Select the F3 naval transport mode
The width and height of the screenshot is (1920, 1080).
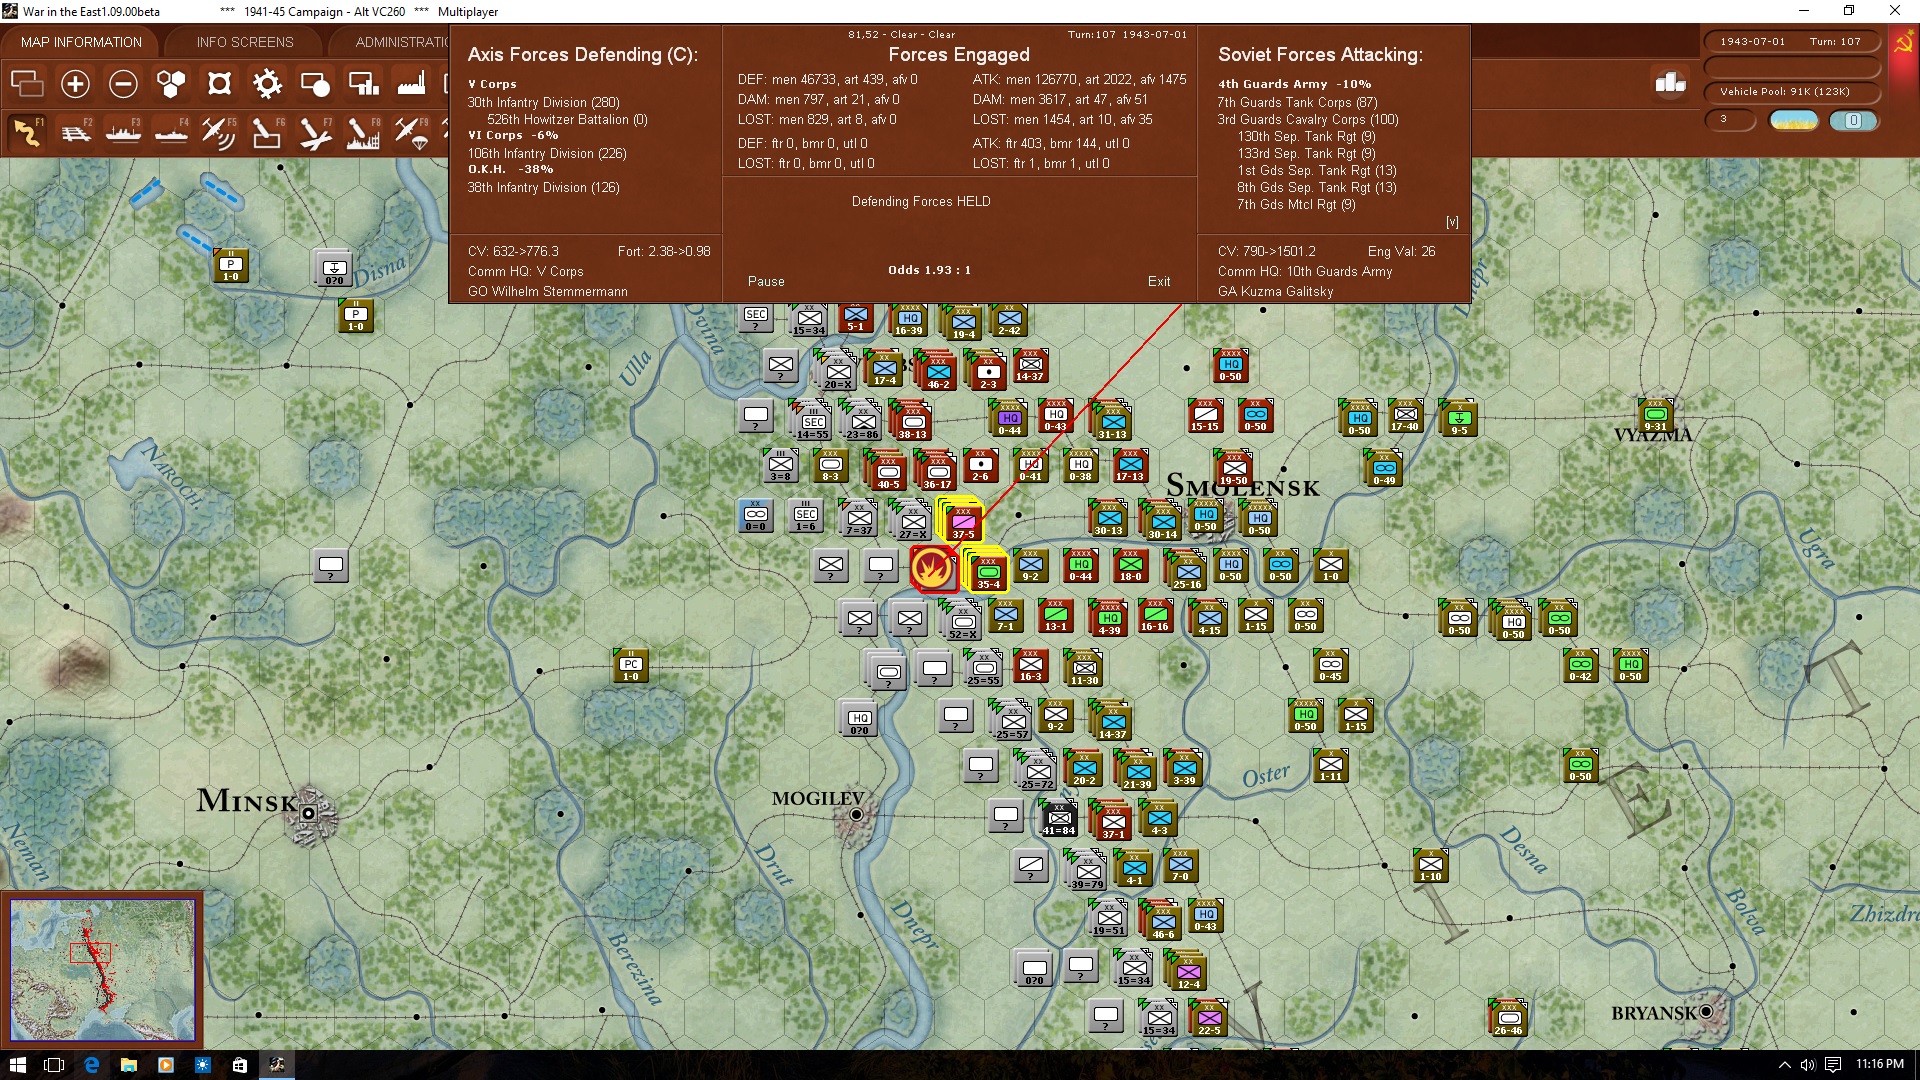pyautogui.click(x=123, y=132)
